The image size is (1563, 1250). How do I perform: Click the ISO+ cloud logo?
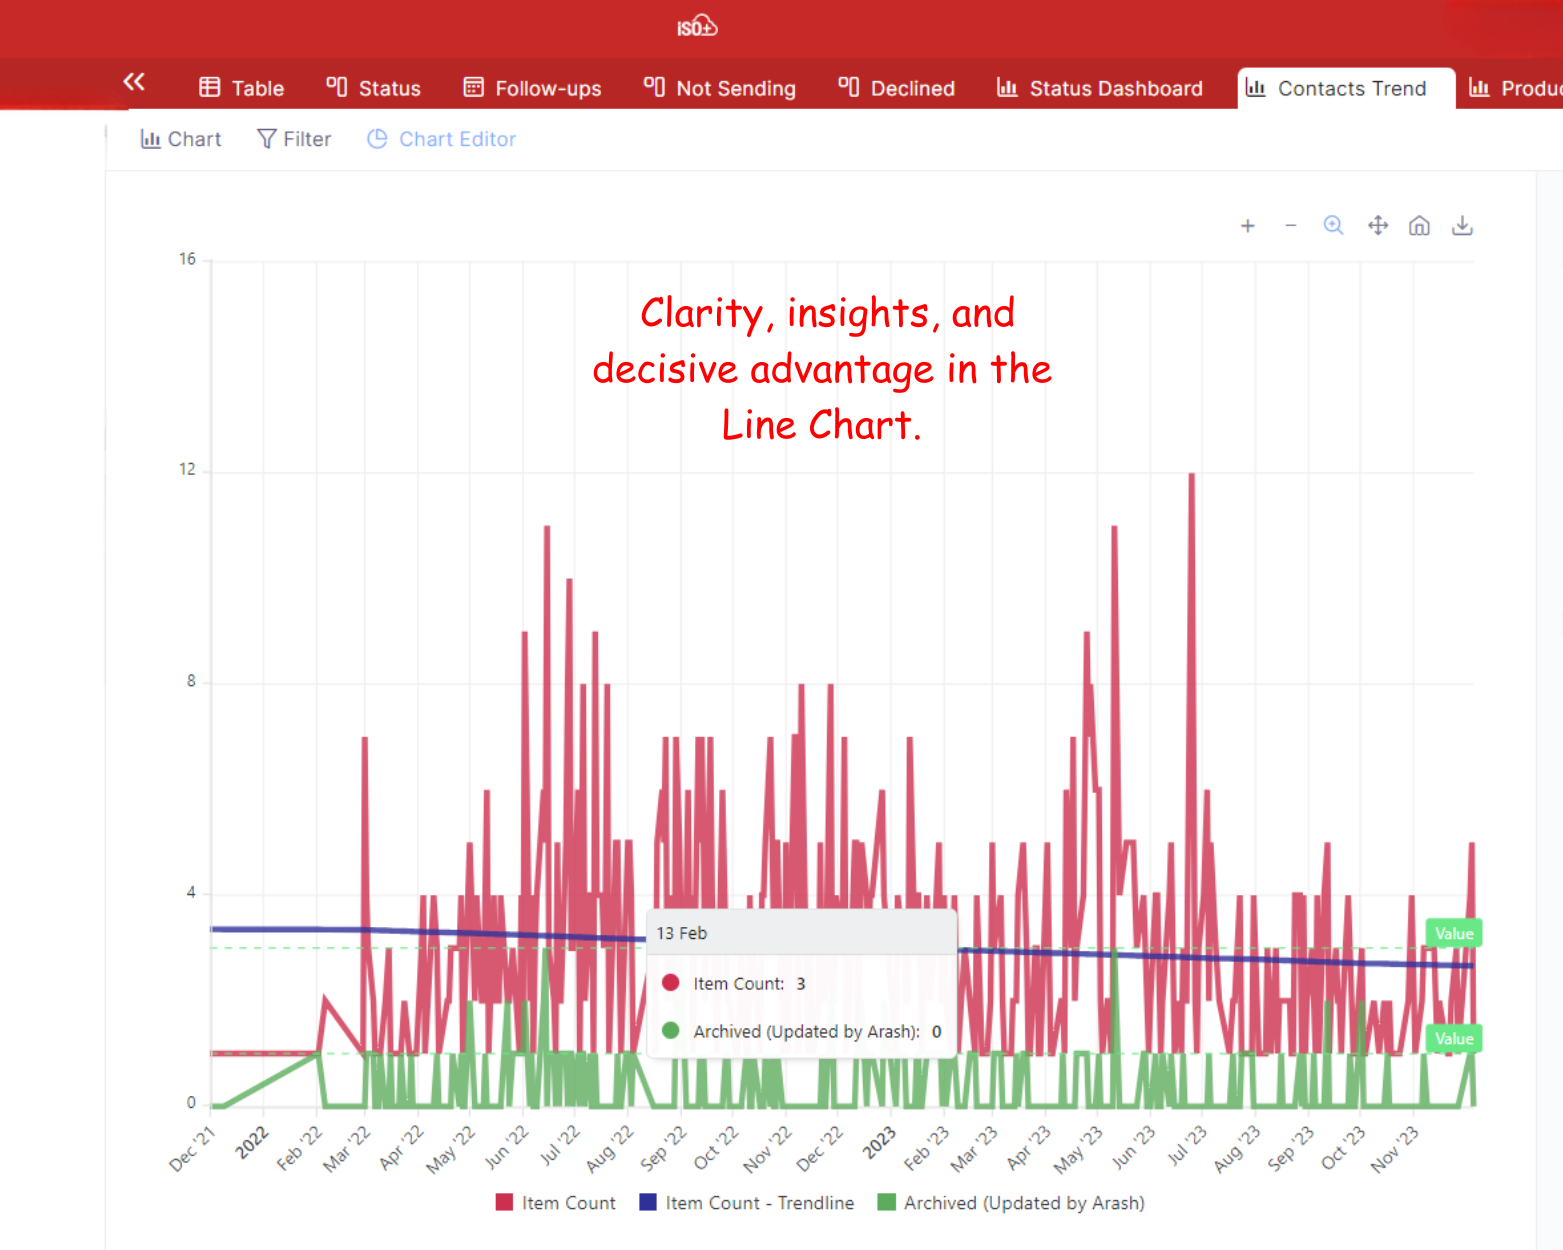(x=697, y=27)
